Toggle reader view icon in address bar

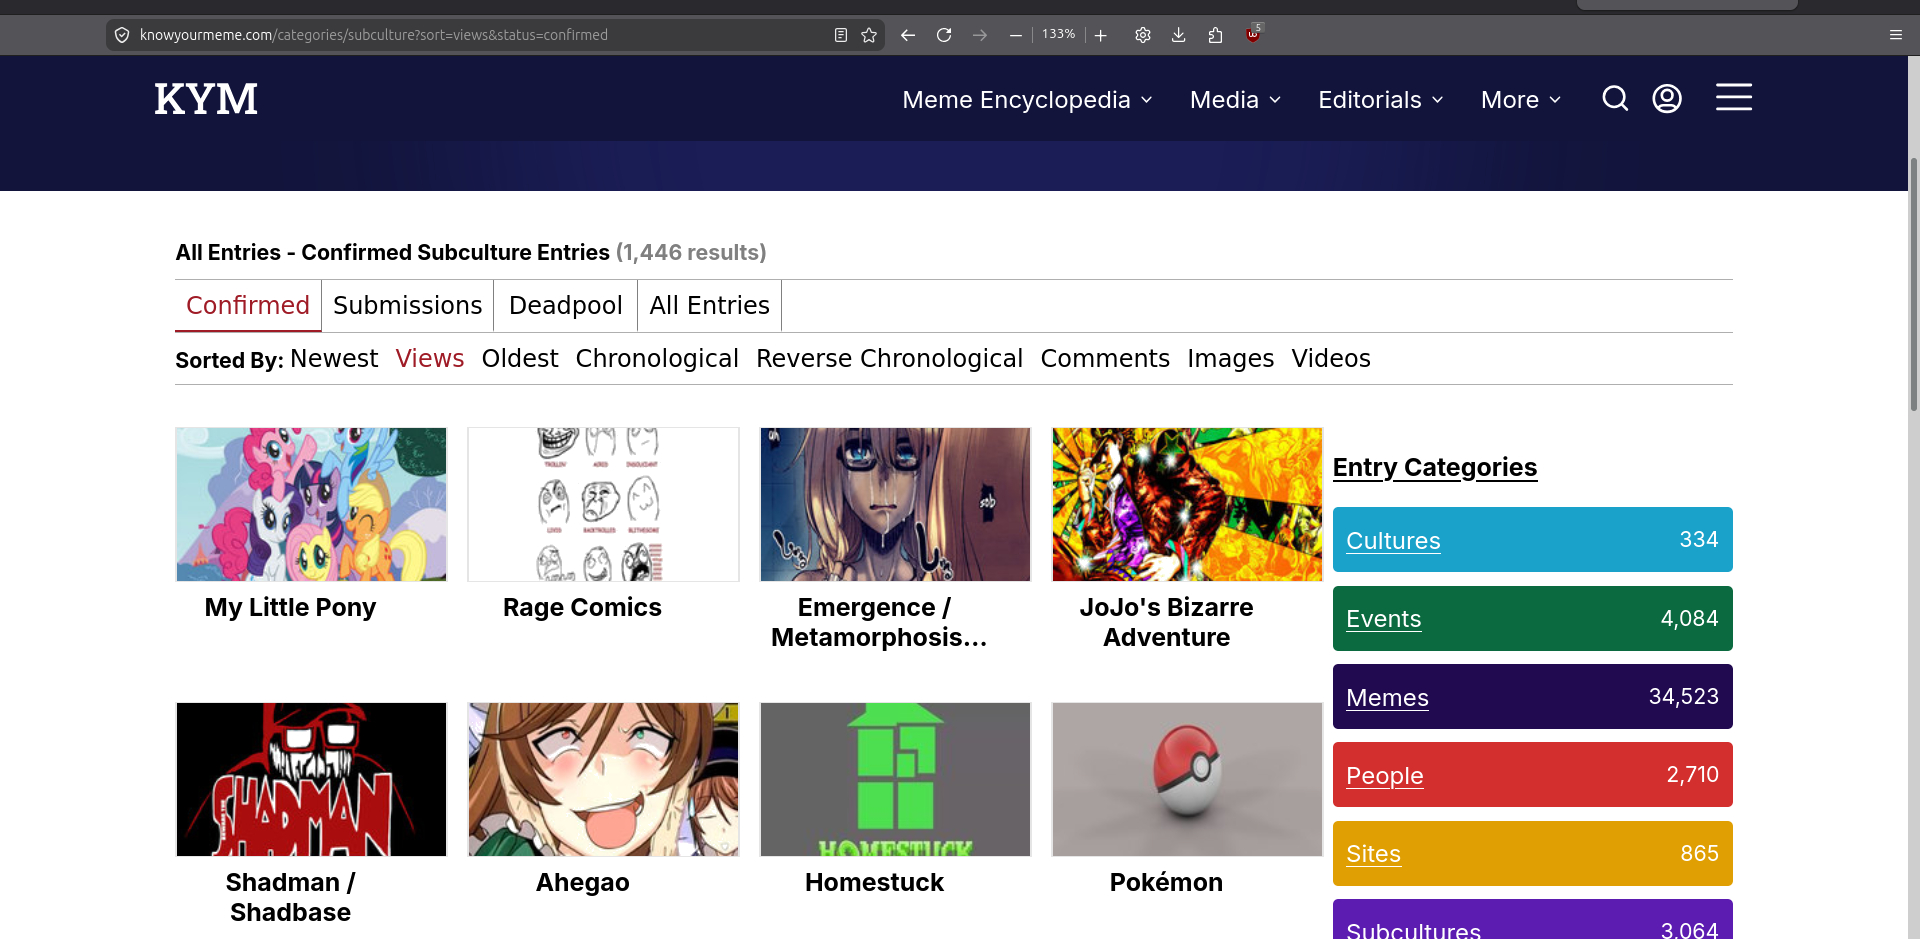coord(841,35)
